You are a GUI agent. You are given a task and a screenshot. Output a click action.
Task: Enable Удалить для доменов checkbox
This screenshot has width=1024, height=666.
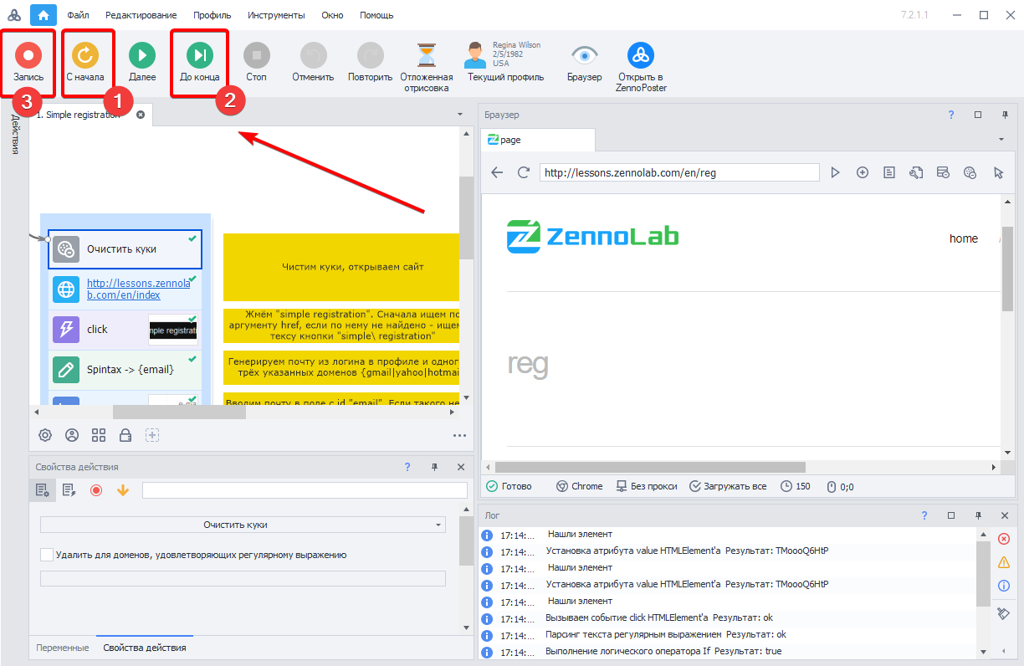pyautogui.click(x=47, y=554)
